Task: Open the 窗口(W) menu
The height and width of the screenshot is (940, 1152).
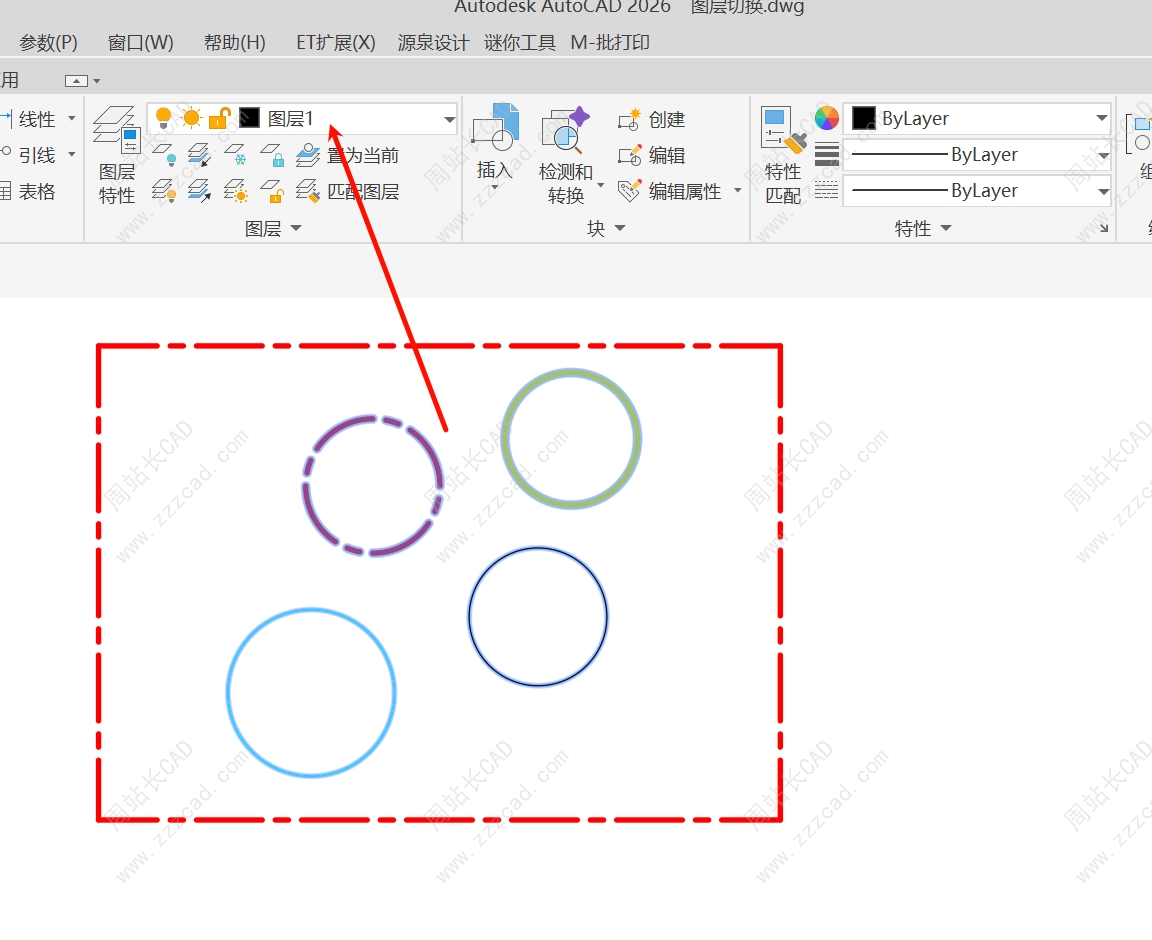Action: (140, 42)
